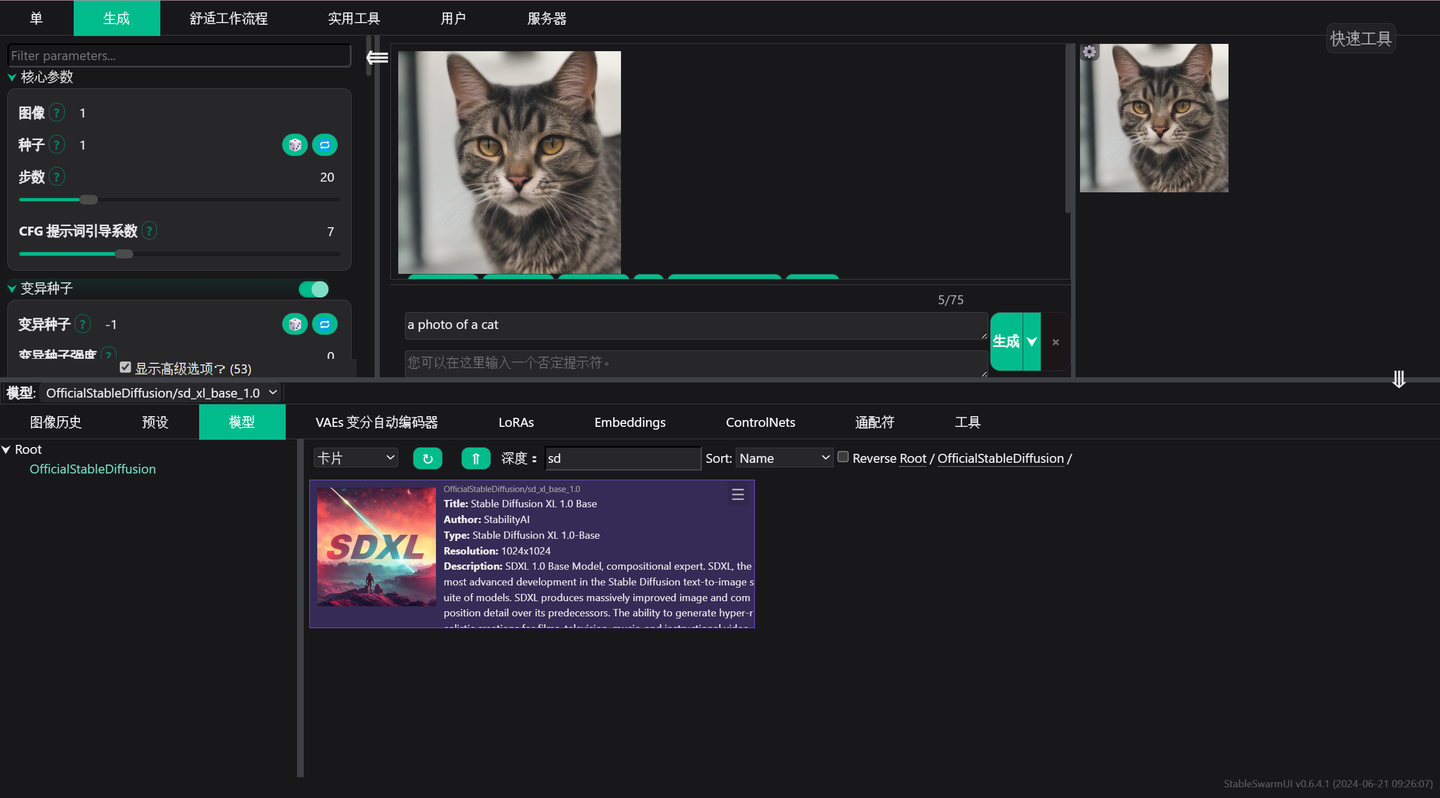
Task: Click the help icon beside 步数
Action: [x=57, y=177]
